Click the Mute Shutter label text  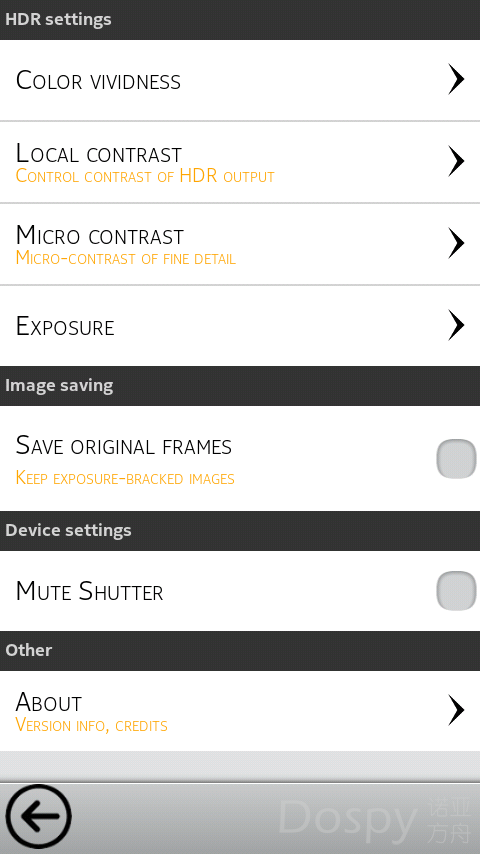coord(89,591)
